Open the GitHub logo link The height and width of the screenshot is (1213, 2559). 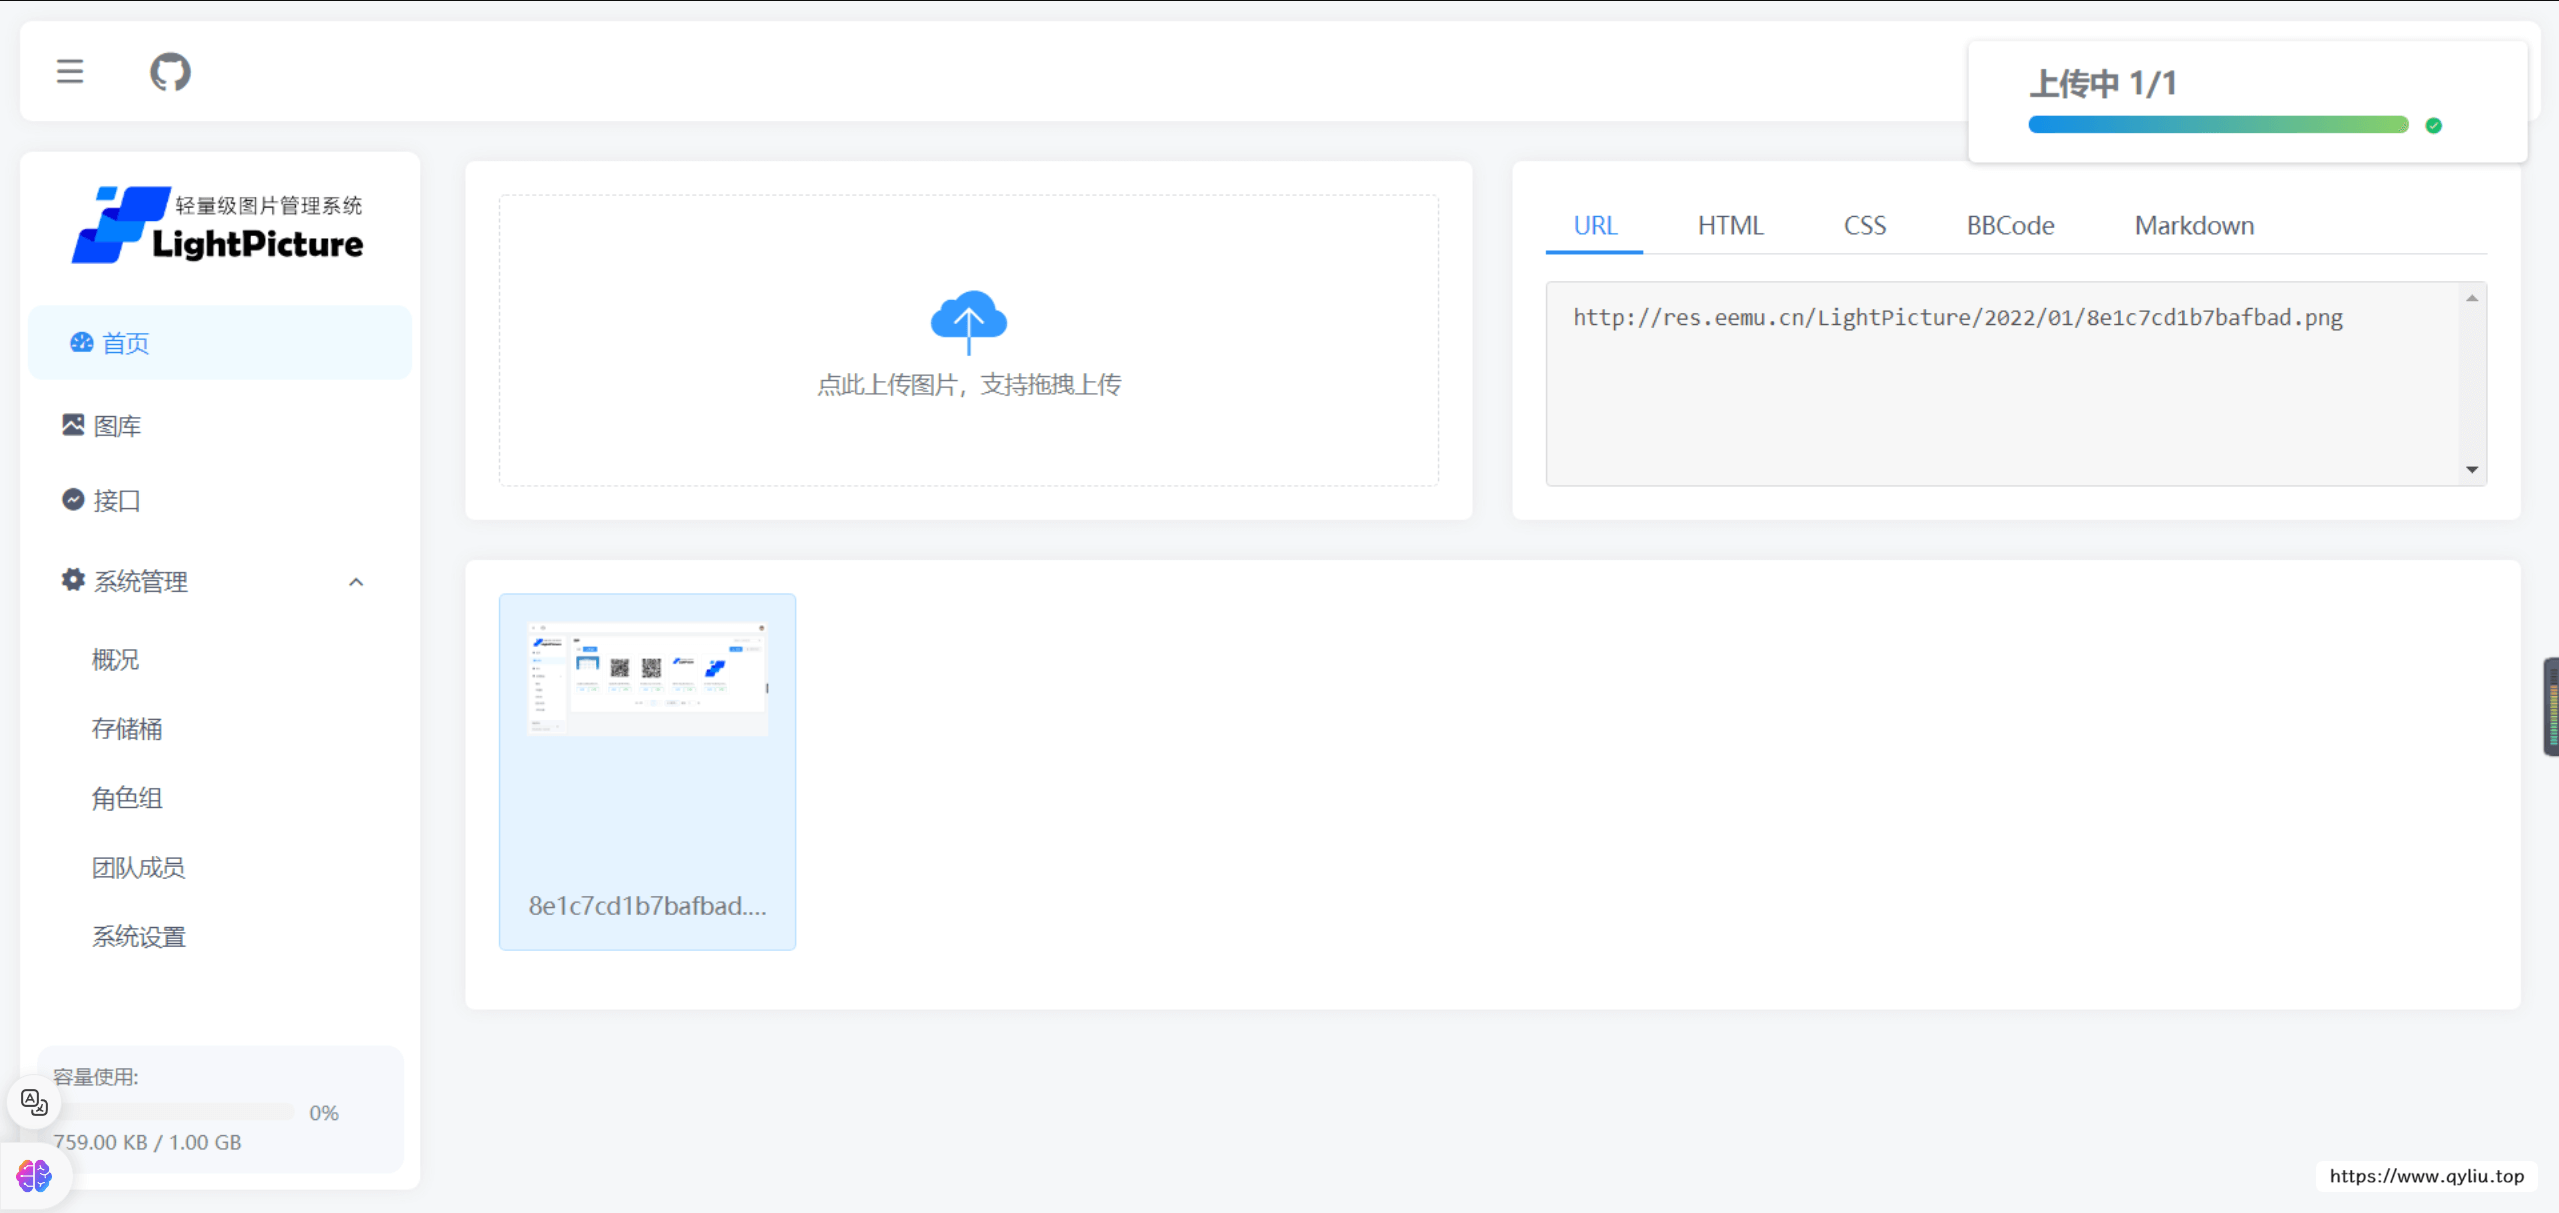click(x=170, y=72)
